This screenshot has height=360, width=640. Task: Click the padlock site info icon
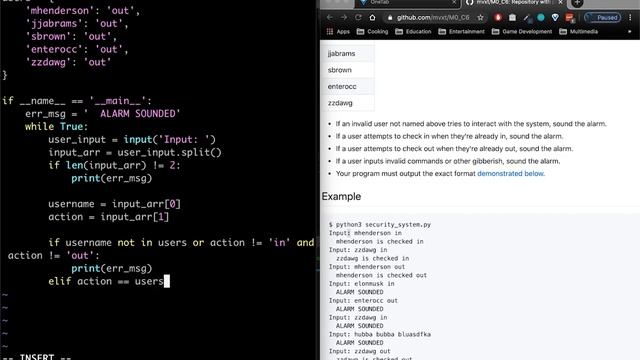click(x=390, y=18)
